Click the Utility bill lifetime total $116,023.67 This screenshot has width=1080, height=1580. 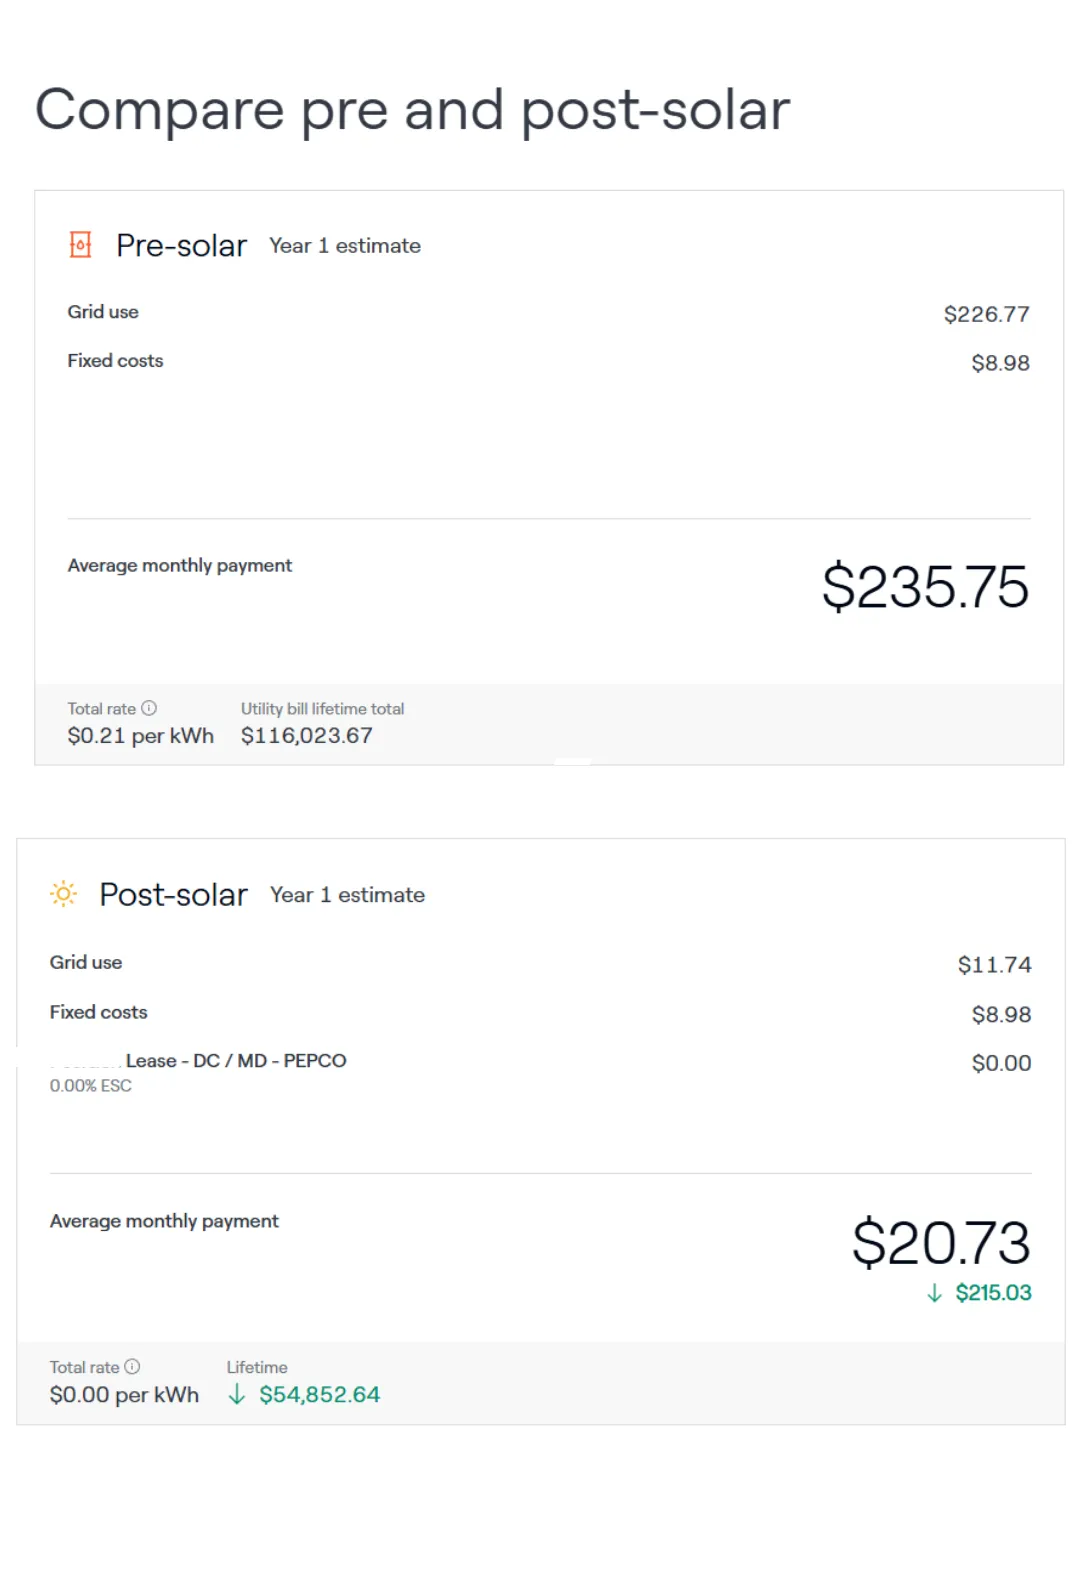(x=307, y=735)
